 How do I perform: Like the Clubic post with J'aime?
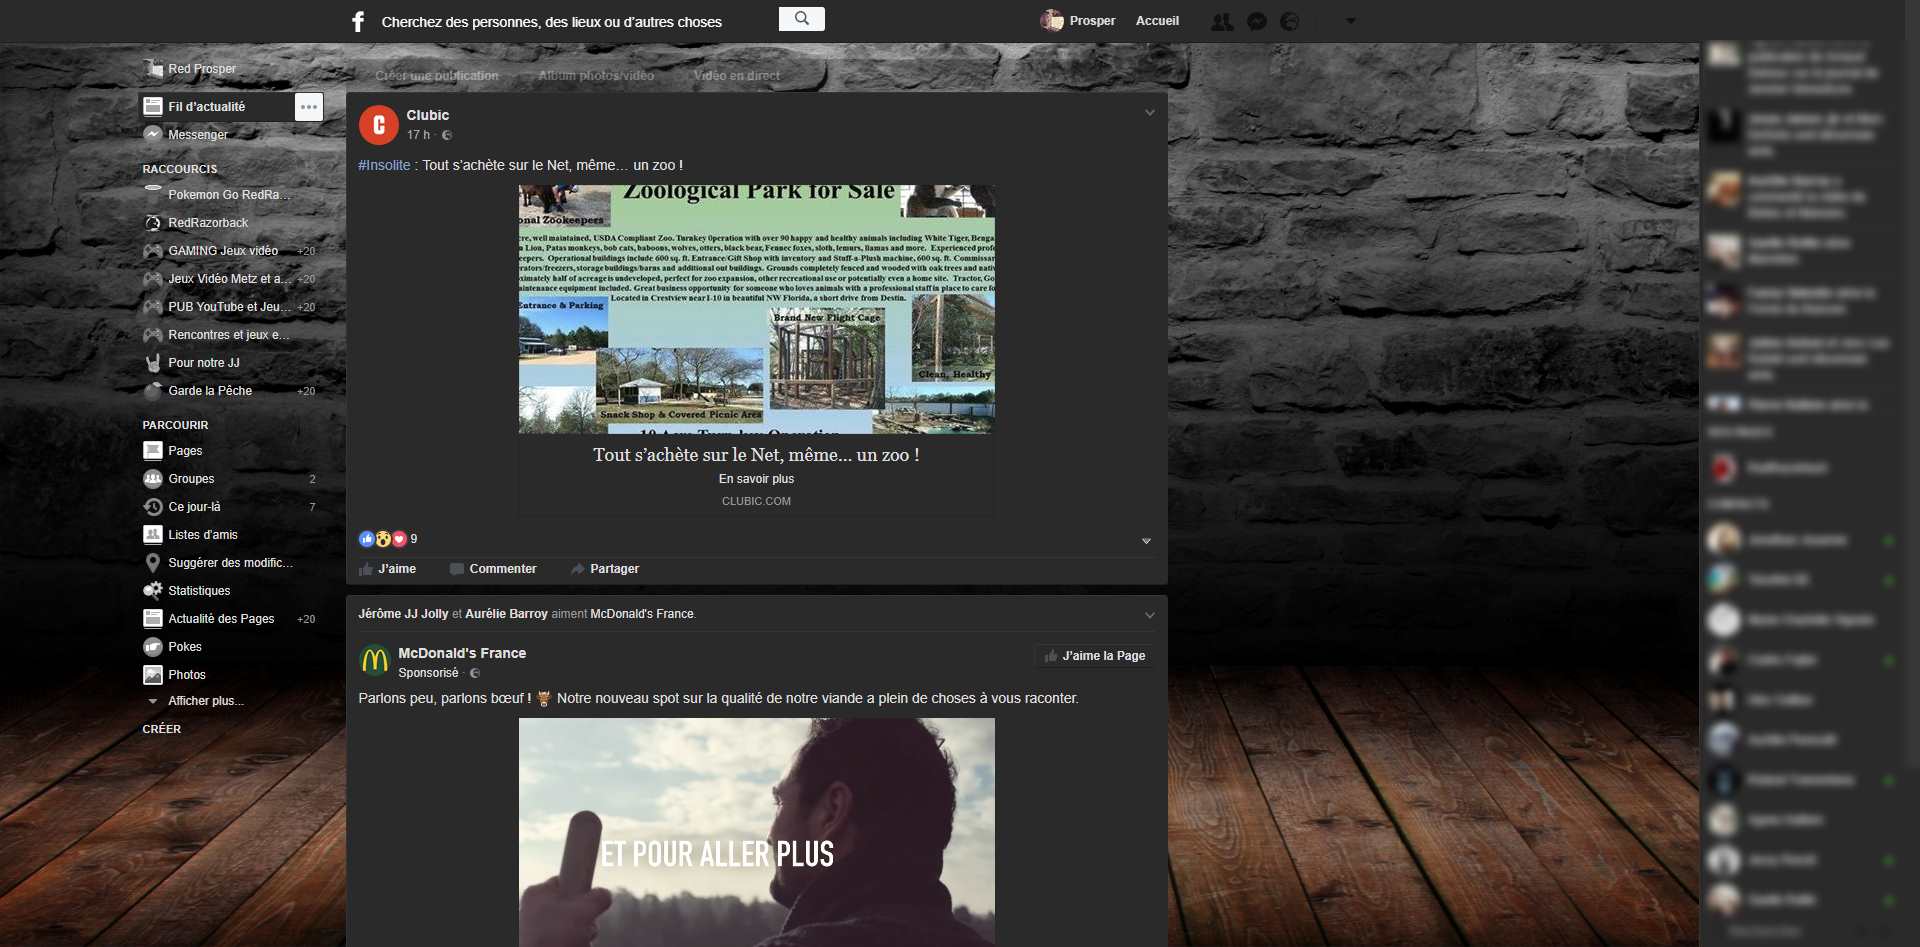pos(388,569)
